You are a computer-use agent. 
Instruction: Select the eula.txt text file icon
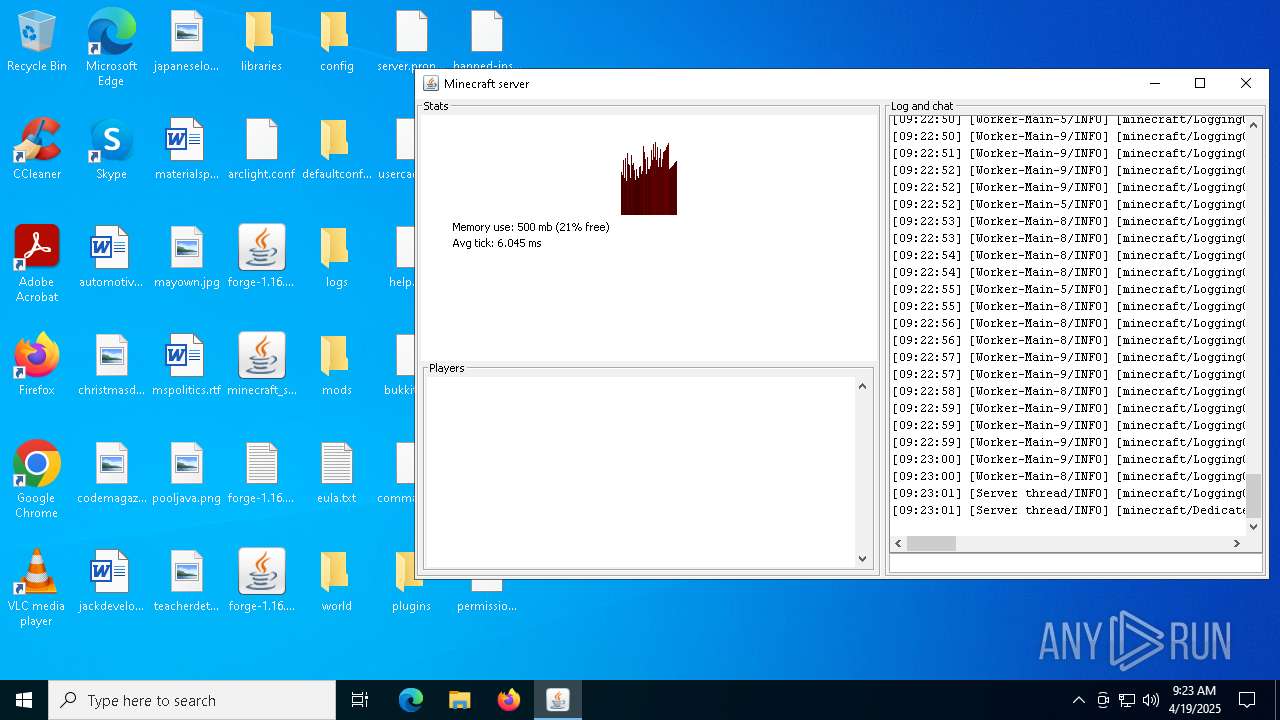pyautogui.click(x=336, y=473)
